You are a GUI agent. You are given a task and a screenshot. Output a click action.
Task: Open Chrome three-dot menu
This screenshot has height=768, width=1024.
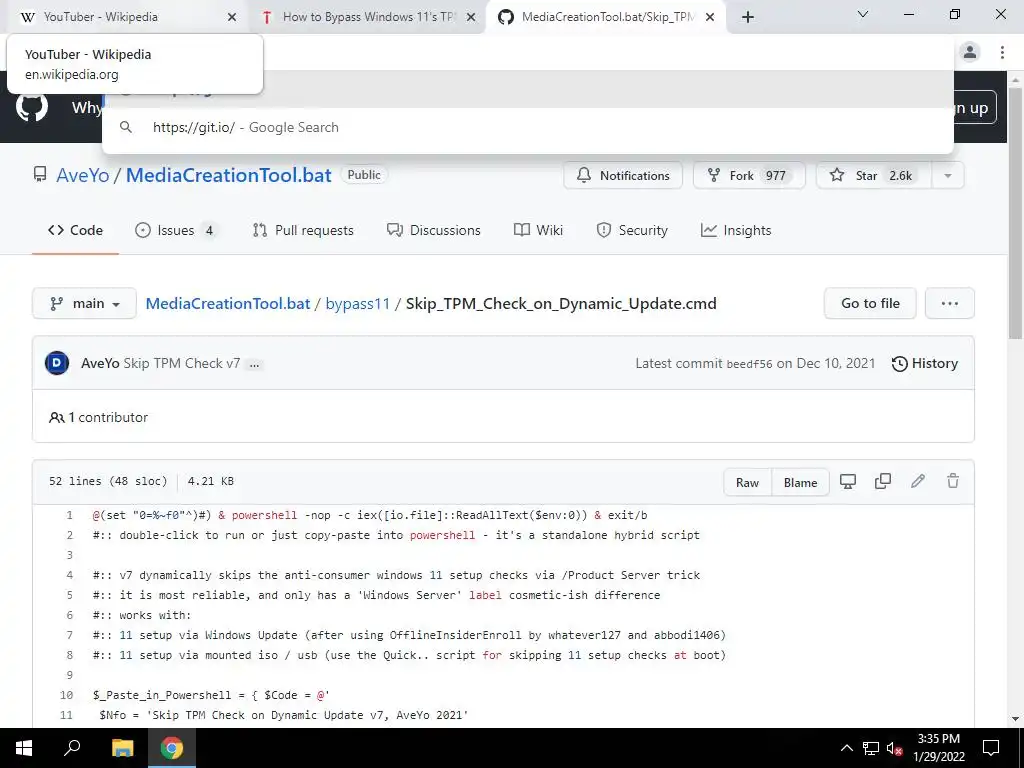[1002, 52]
